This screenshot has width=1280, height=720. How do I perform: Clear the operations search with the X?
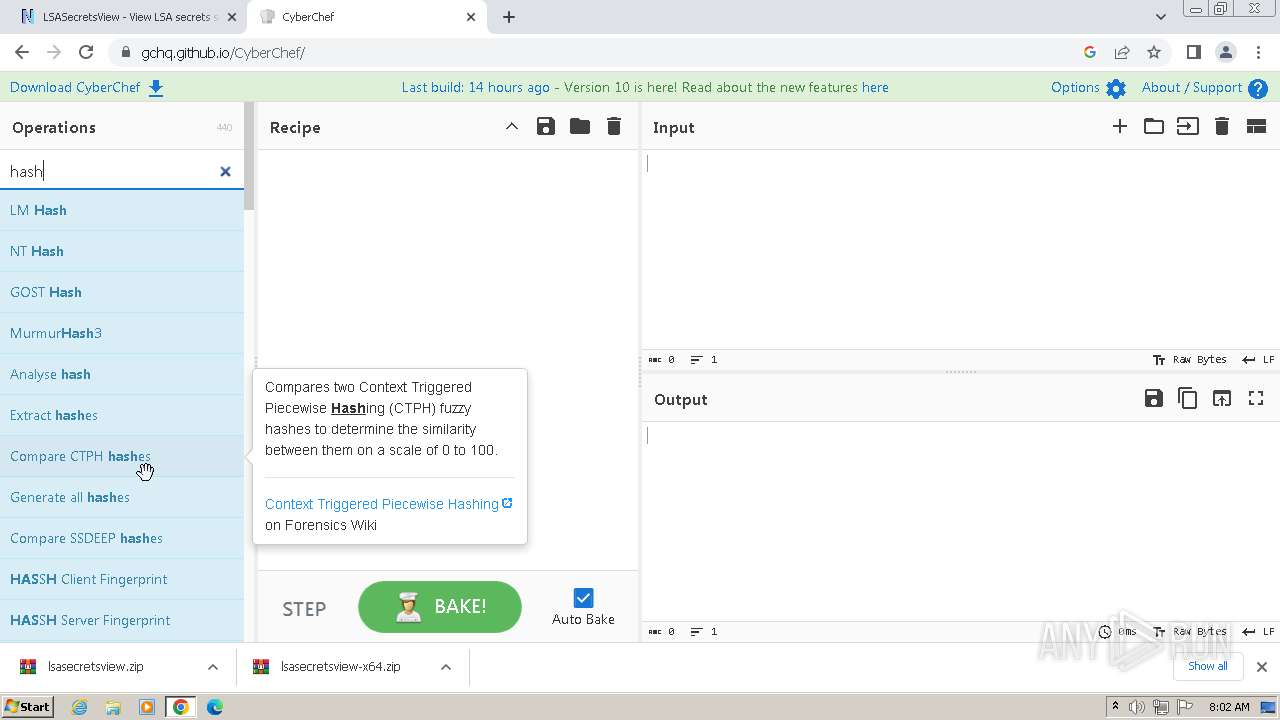tap(225, 171)
